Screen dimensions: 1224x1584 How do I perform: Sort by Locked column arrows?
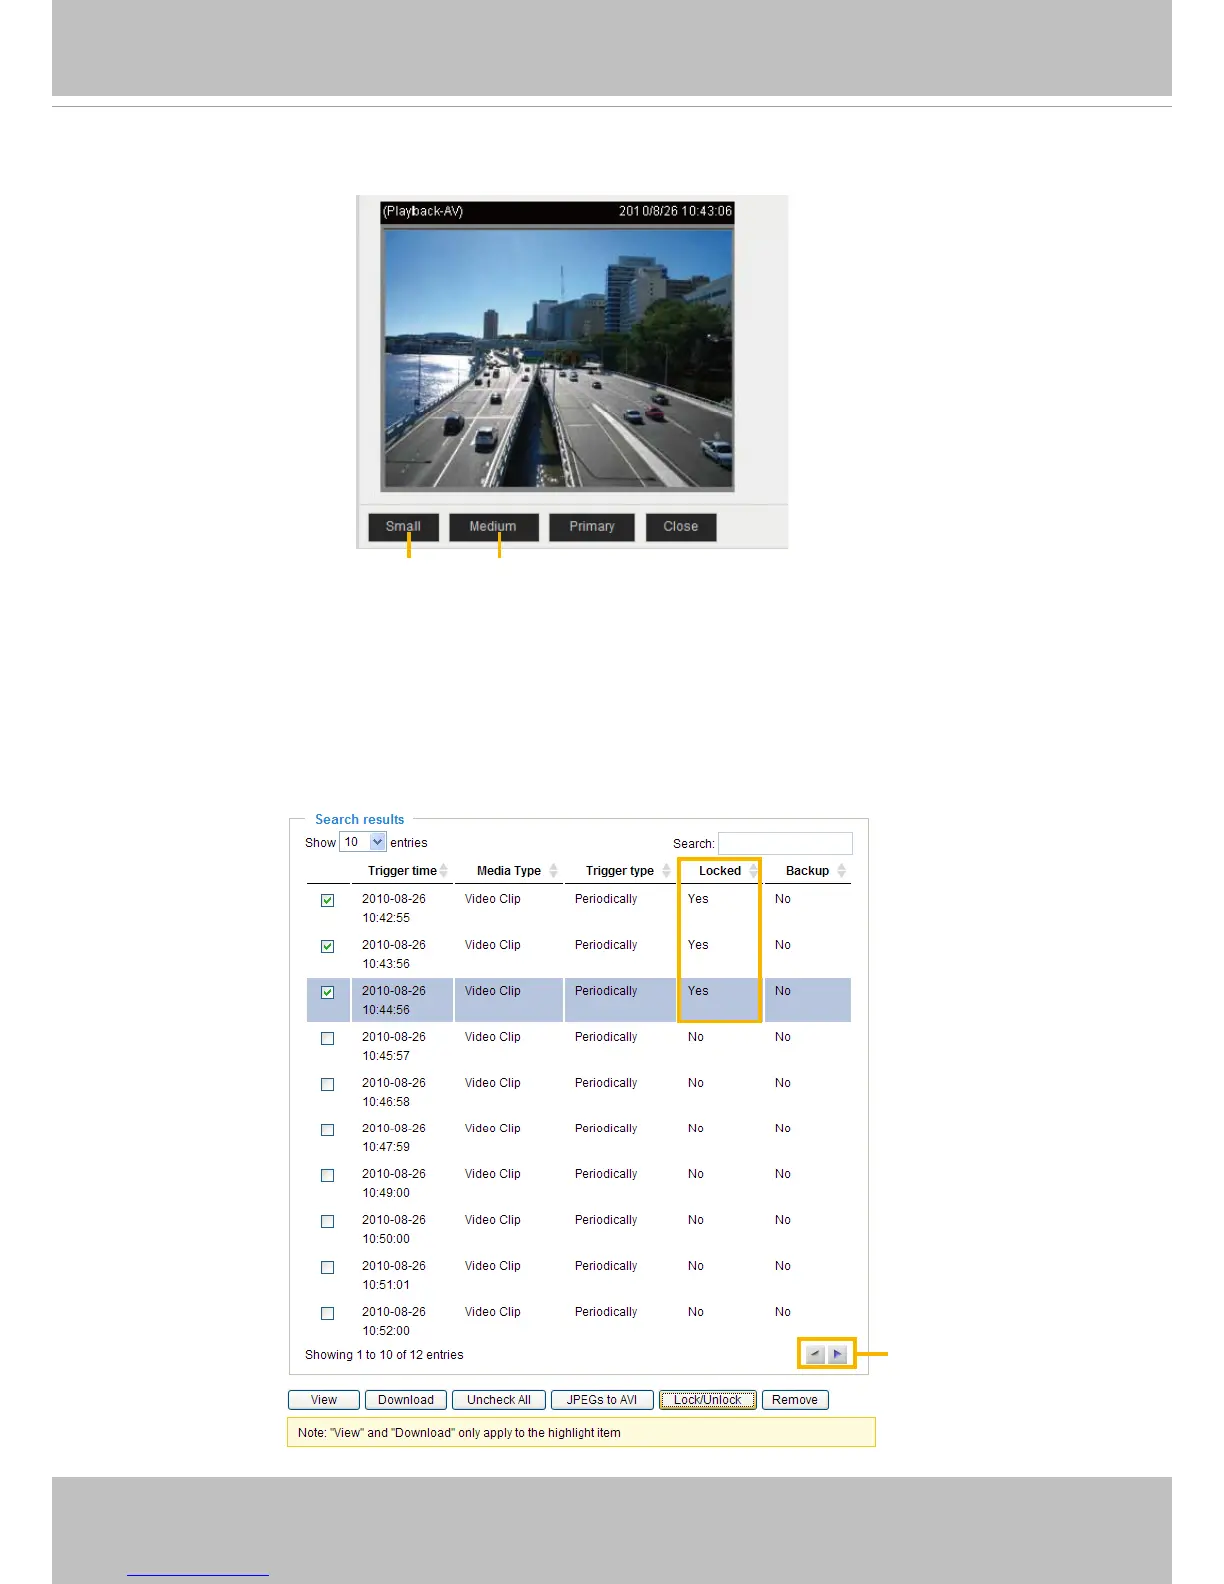[753, 871]
